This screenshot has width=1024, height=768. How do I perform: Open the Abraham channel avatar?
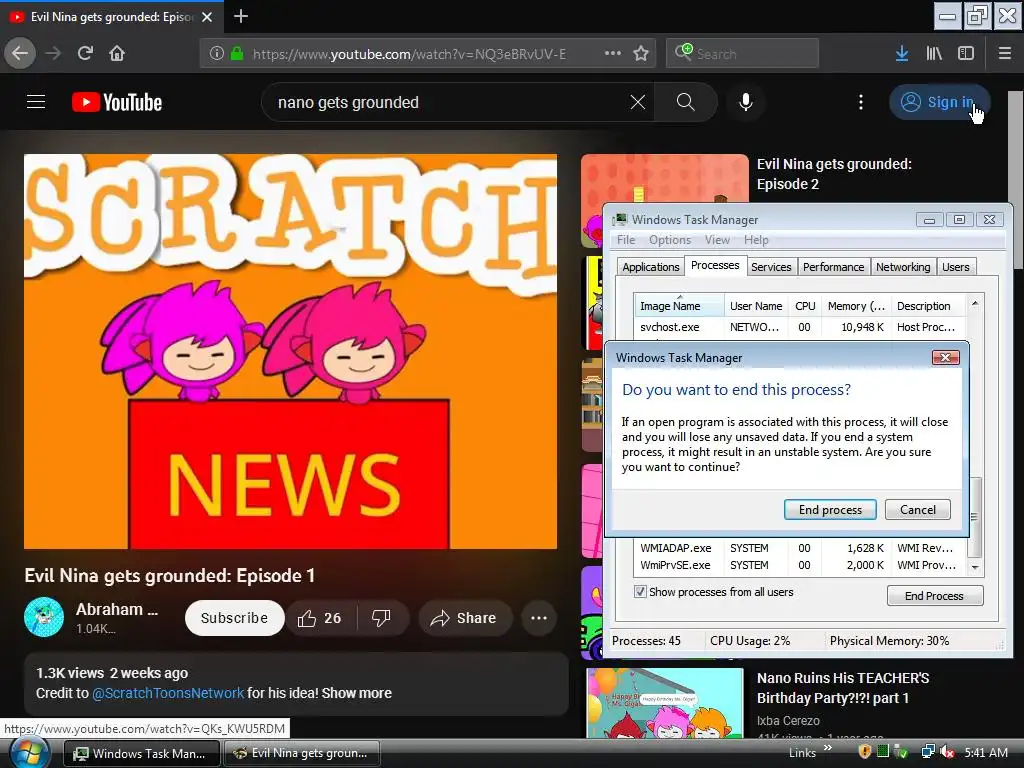point(44,616)
